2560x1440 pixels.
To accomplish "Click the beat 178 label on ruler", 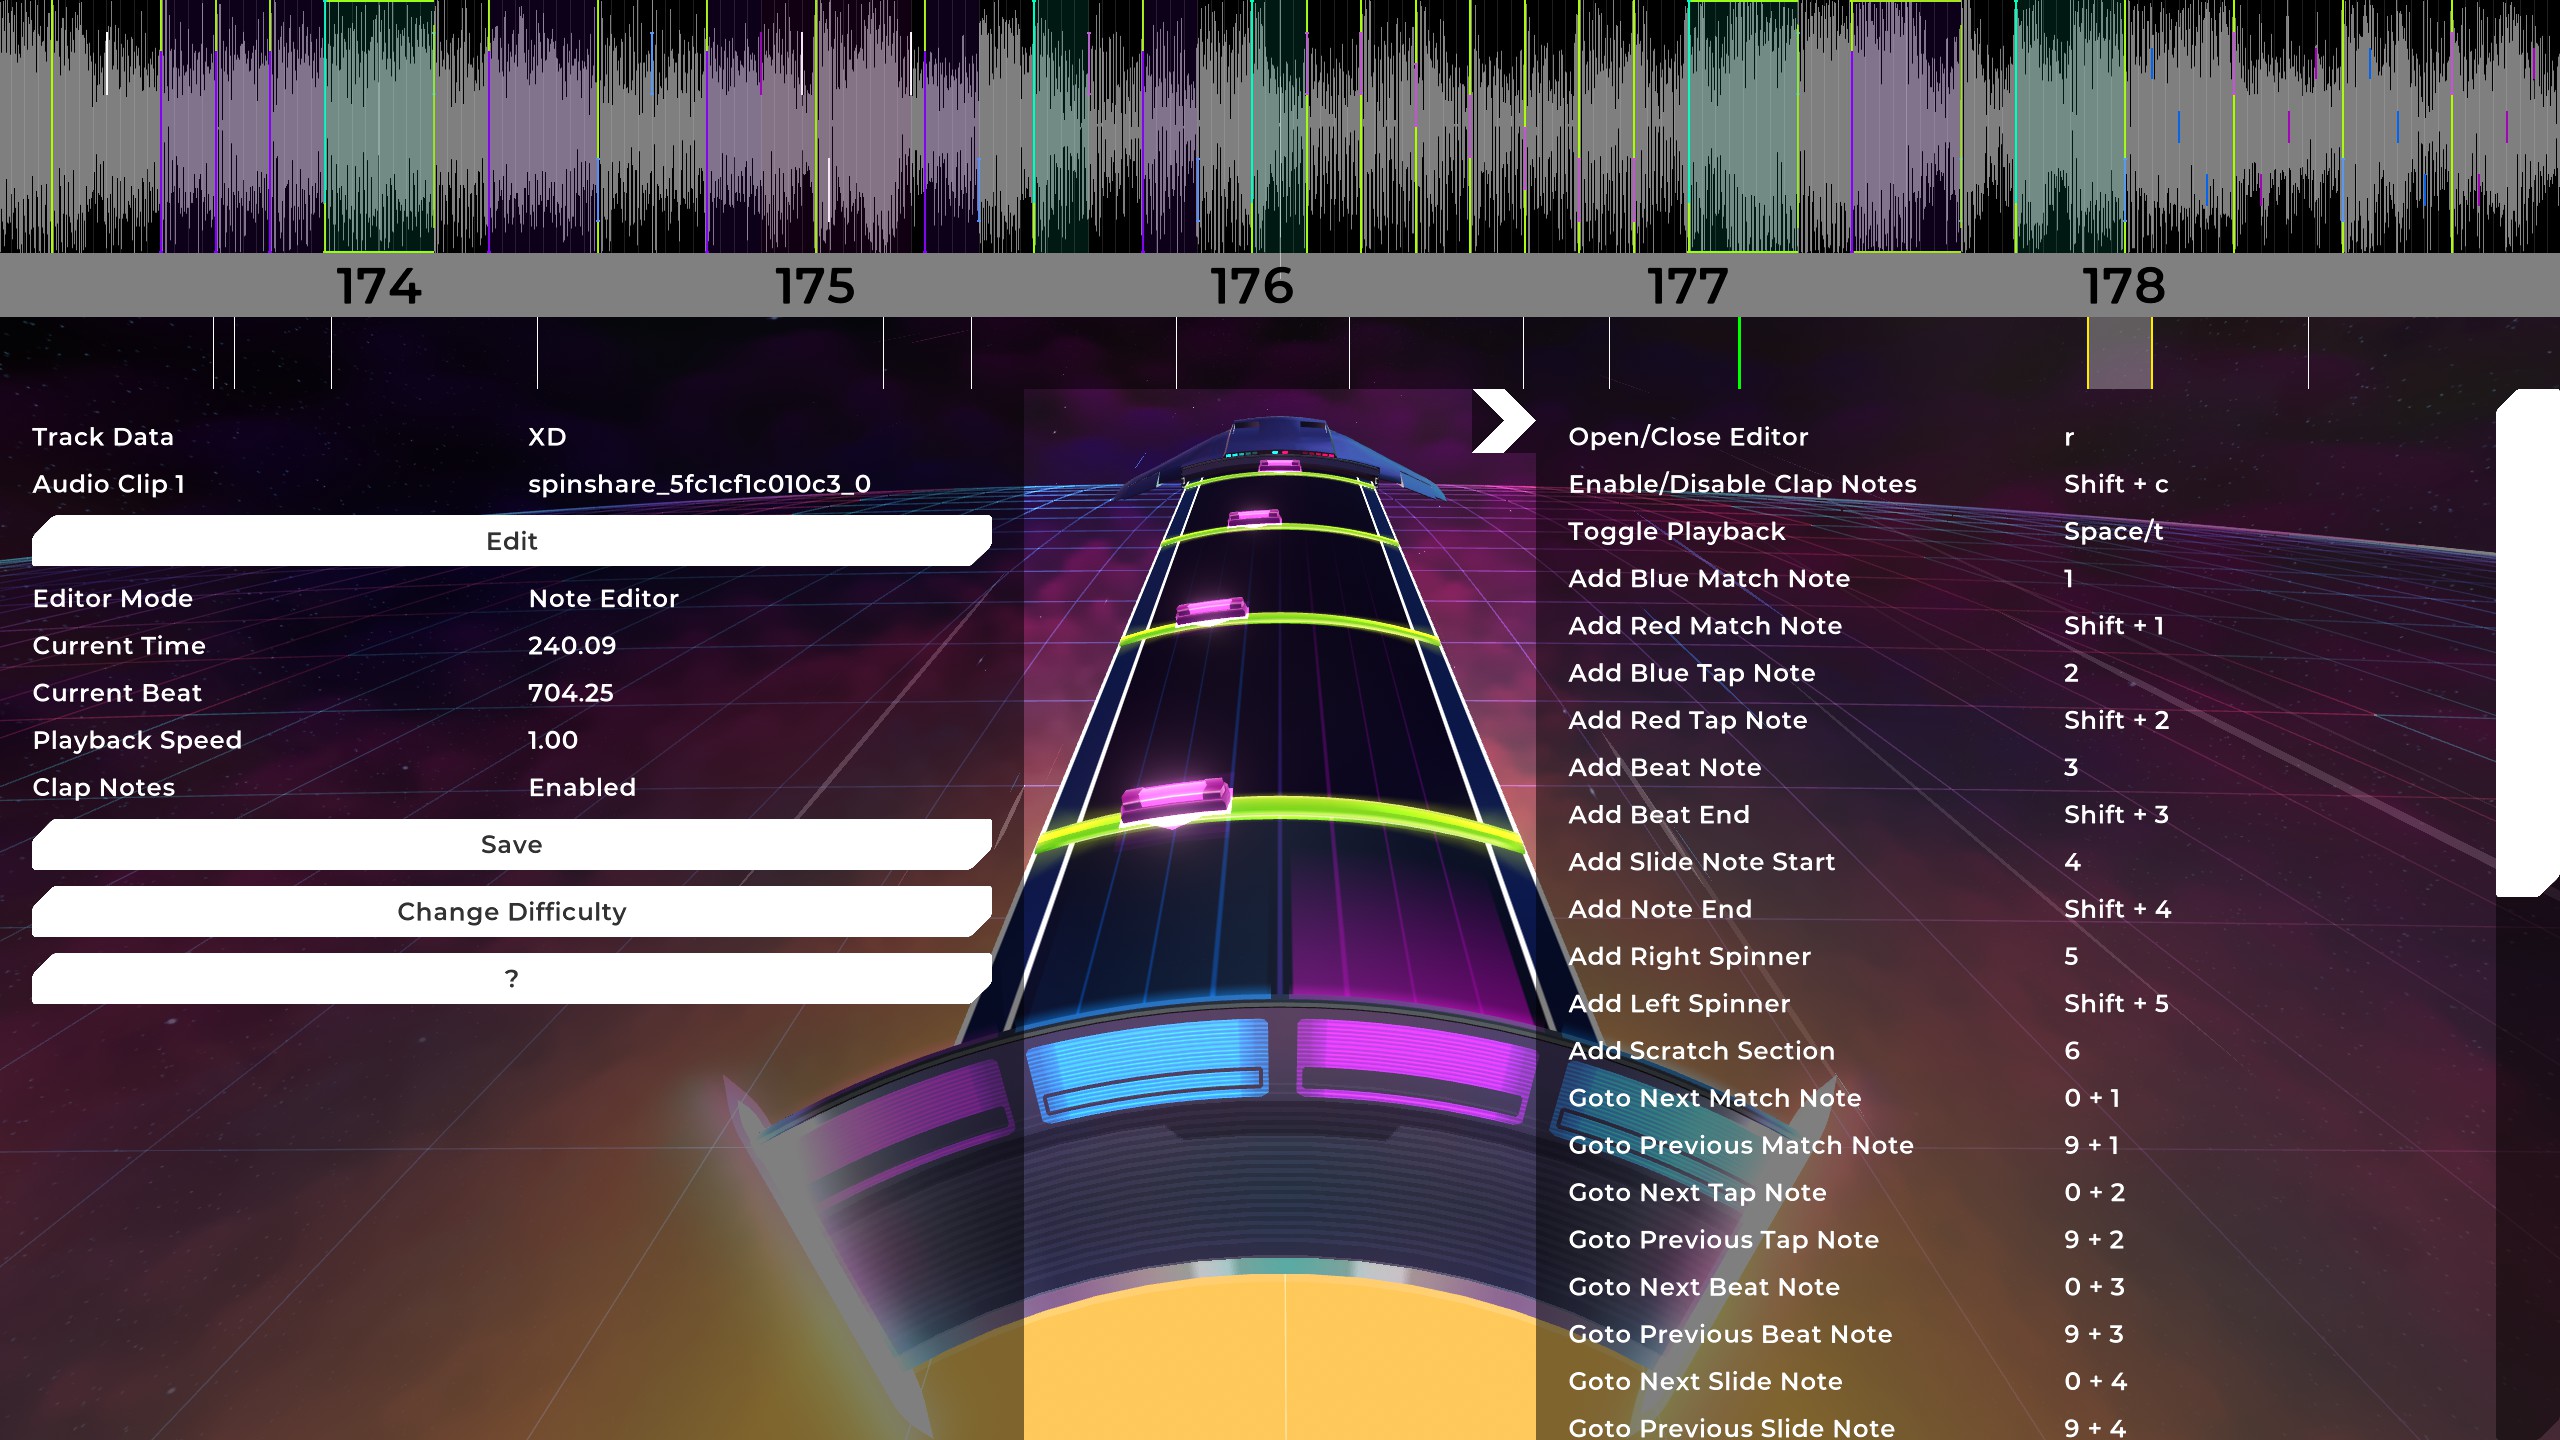I will [x=2123, y=287].
